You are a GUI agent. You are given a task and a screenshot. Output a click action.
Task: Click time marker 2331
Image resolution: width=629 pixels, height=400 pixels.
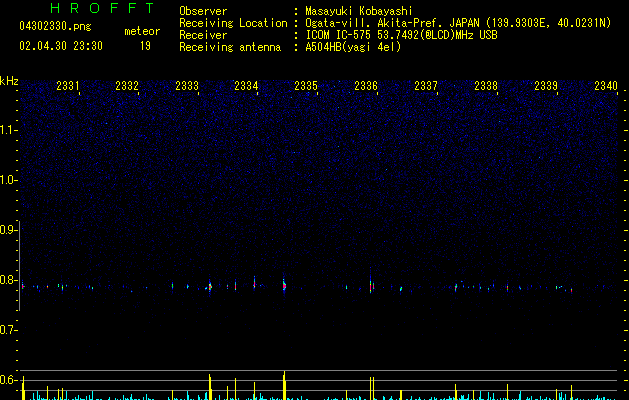[67, 85]
